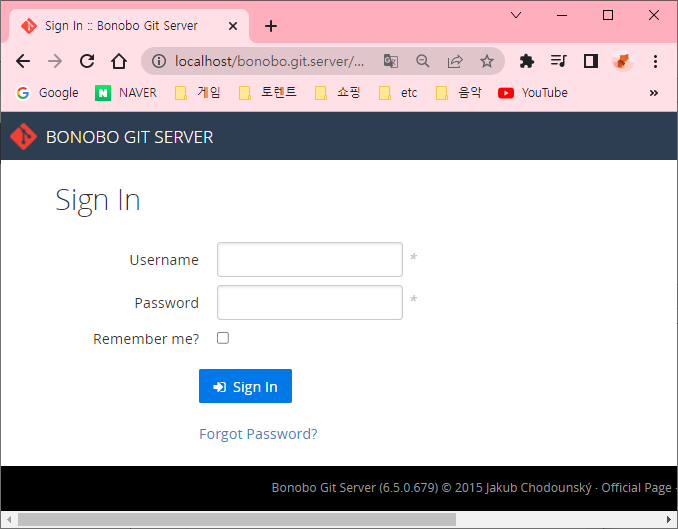Tick the Remember me checkbox
678x529 pixels.
coord(223,338)
